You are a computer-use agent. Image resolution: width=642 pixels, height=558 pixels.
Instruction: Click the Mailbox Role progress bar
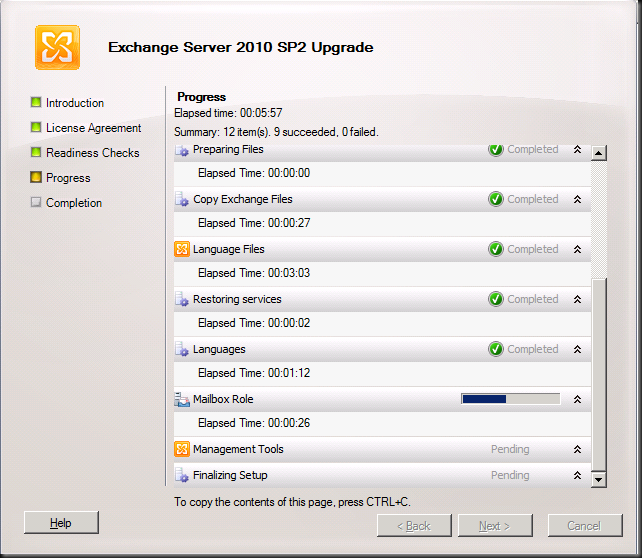tap(511, 399)
